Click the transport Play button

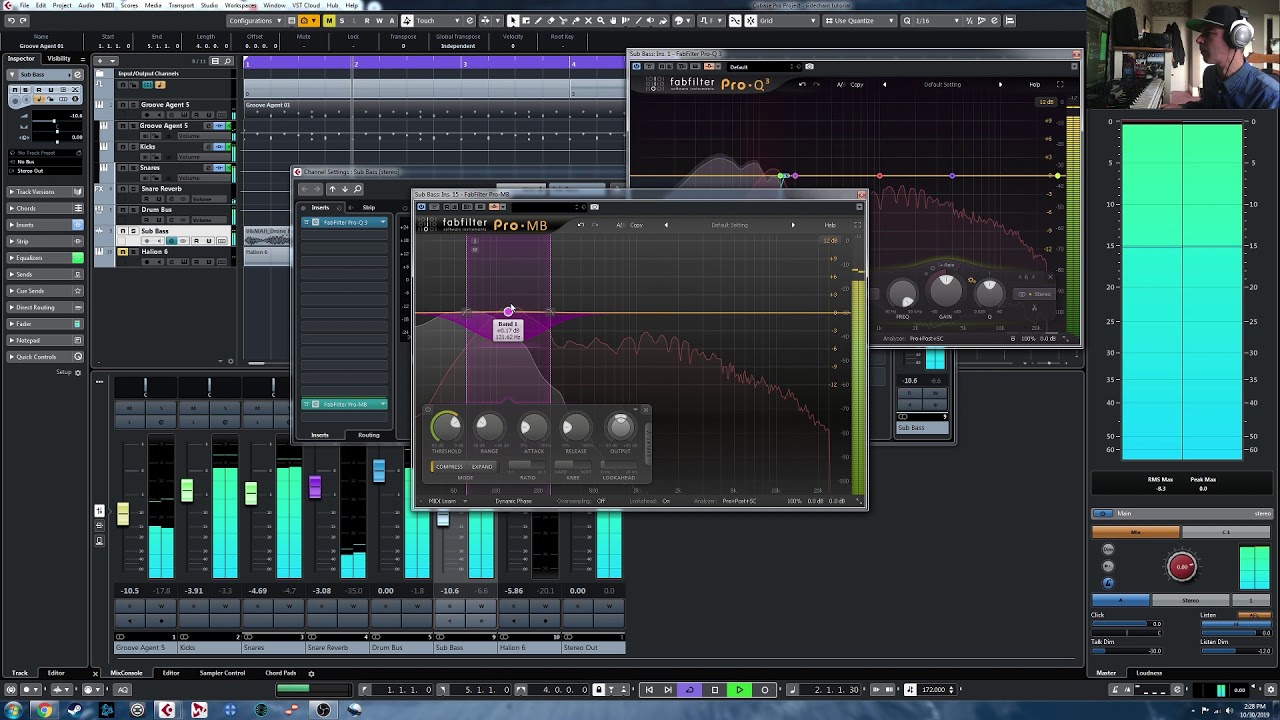pyautogui.click(x=740, y=689)
